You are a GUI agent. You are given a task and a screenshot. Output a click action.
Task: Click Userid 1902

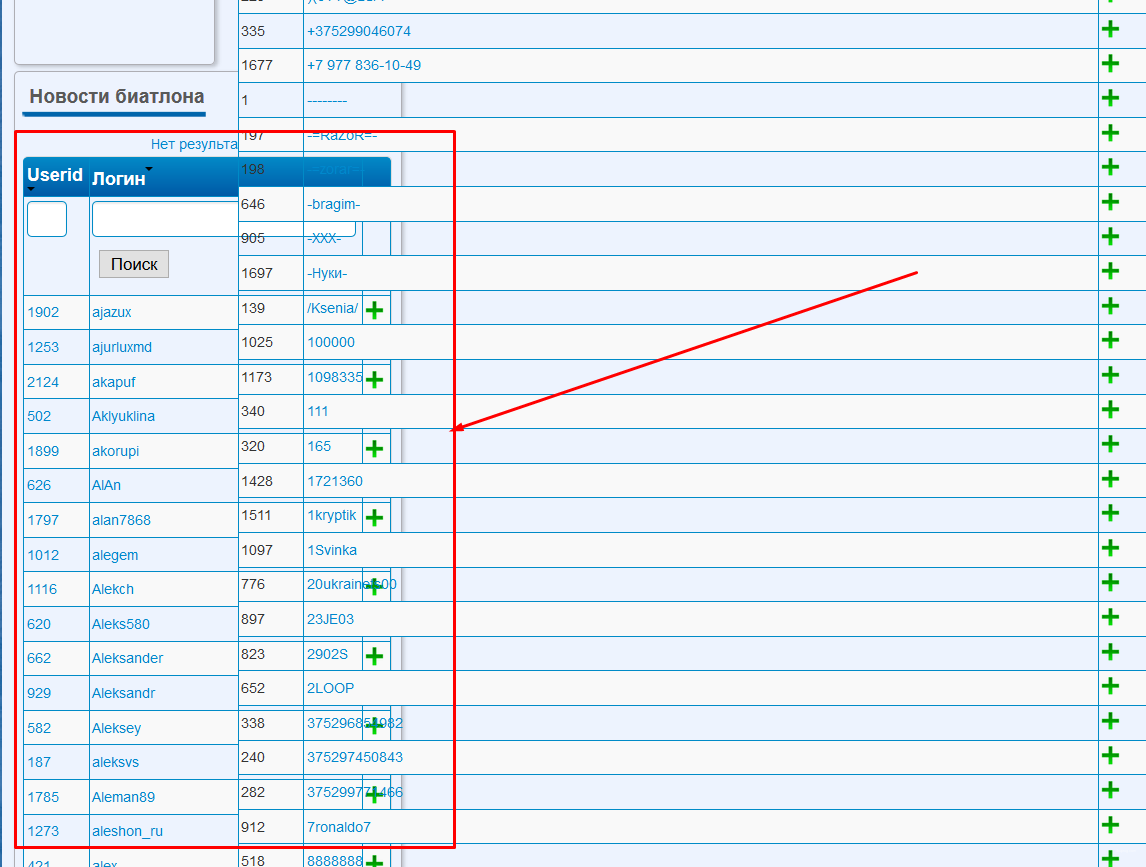(43, 312)
